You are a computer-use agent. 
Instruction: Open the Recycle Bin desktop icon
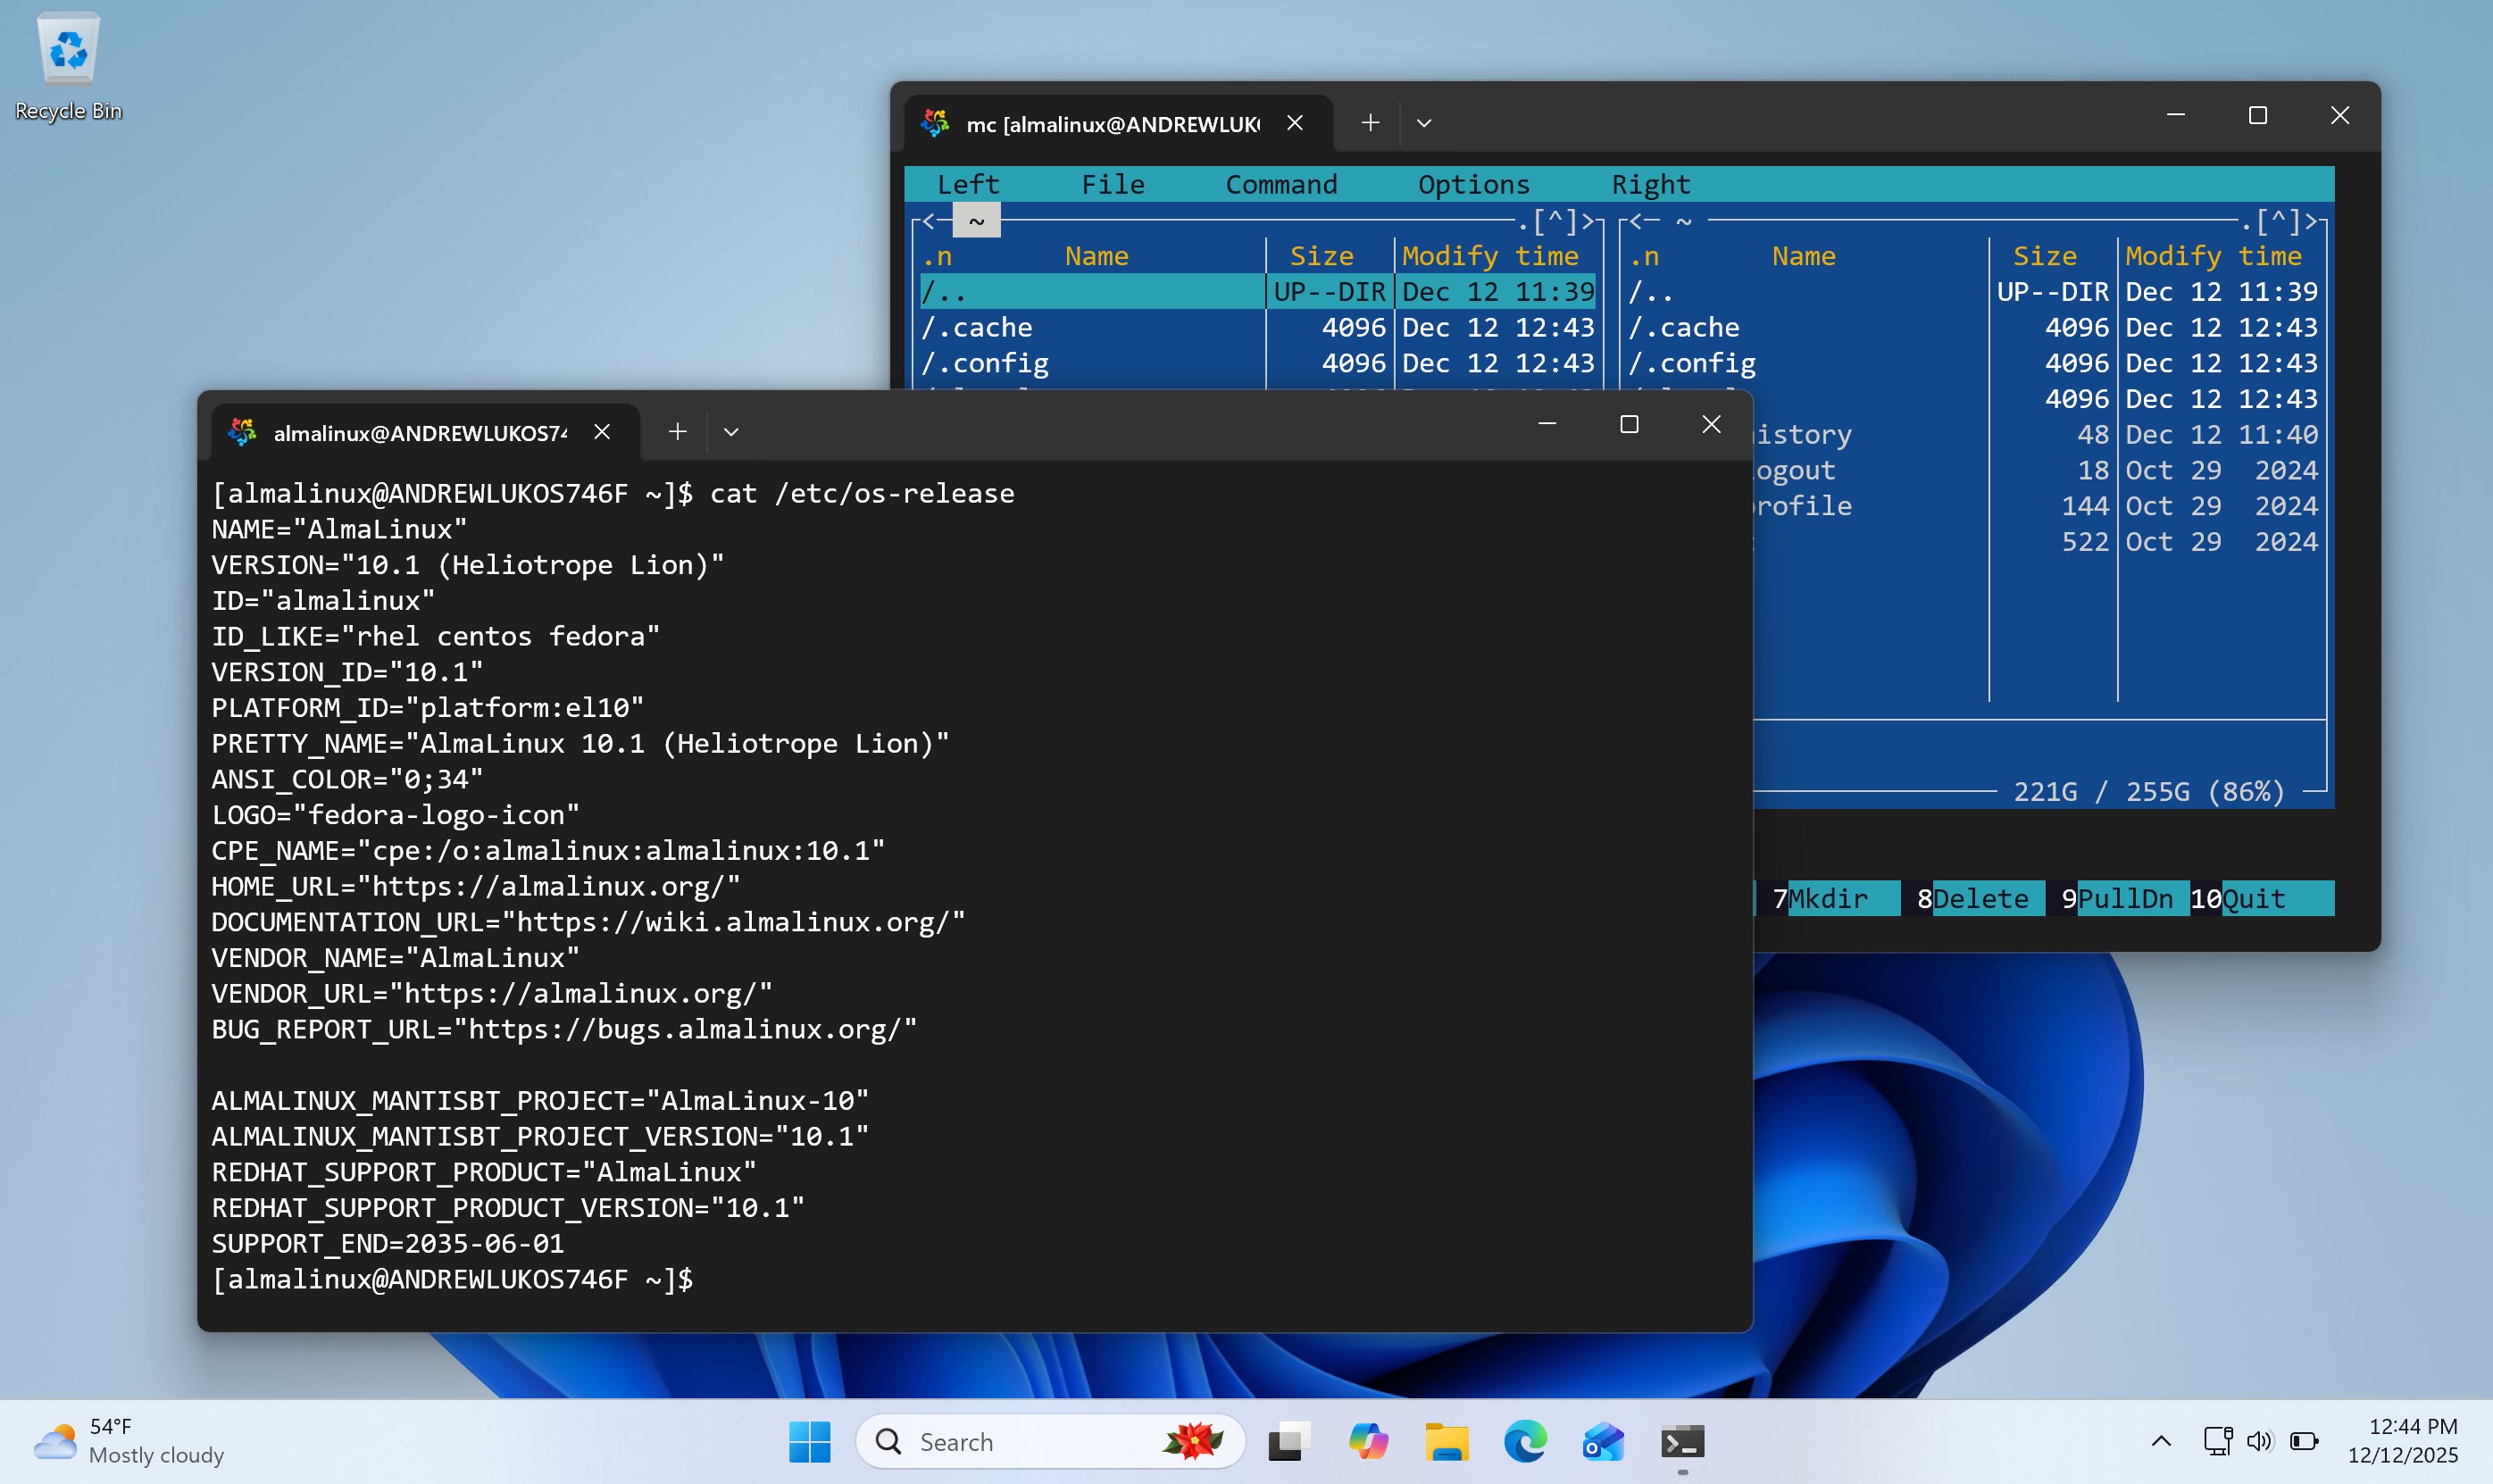(x=68, y=66)
